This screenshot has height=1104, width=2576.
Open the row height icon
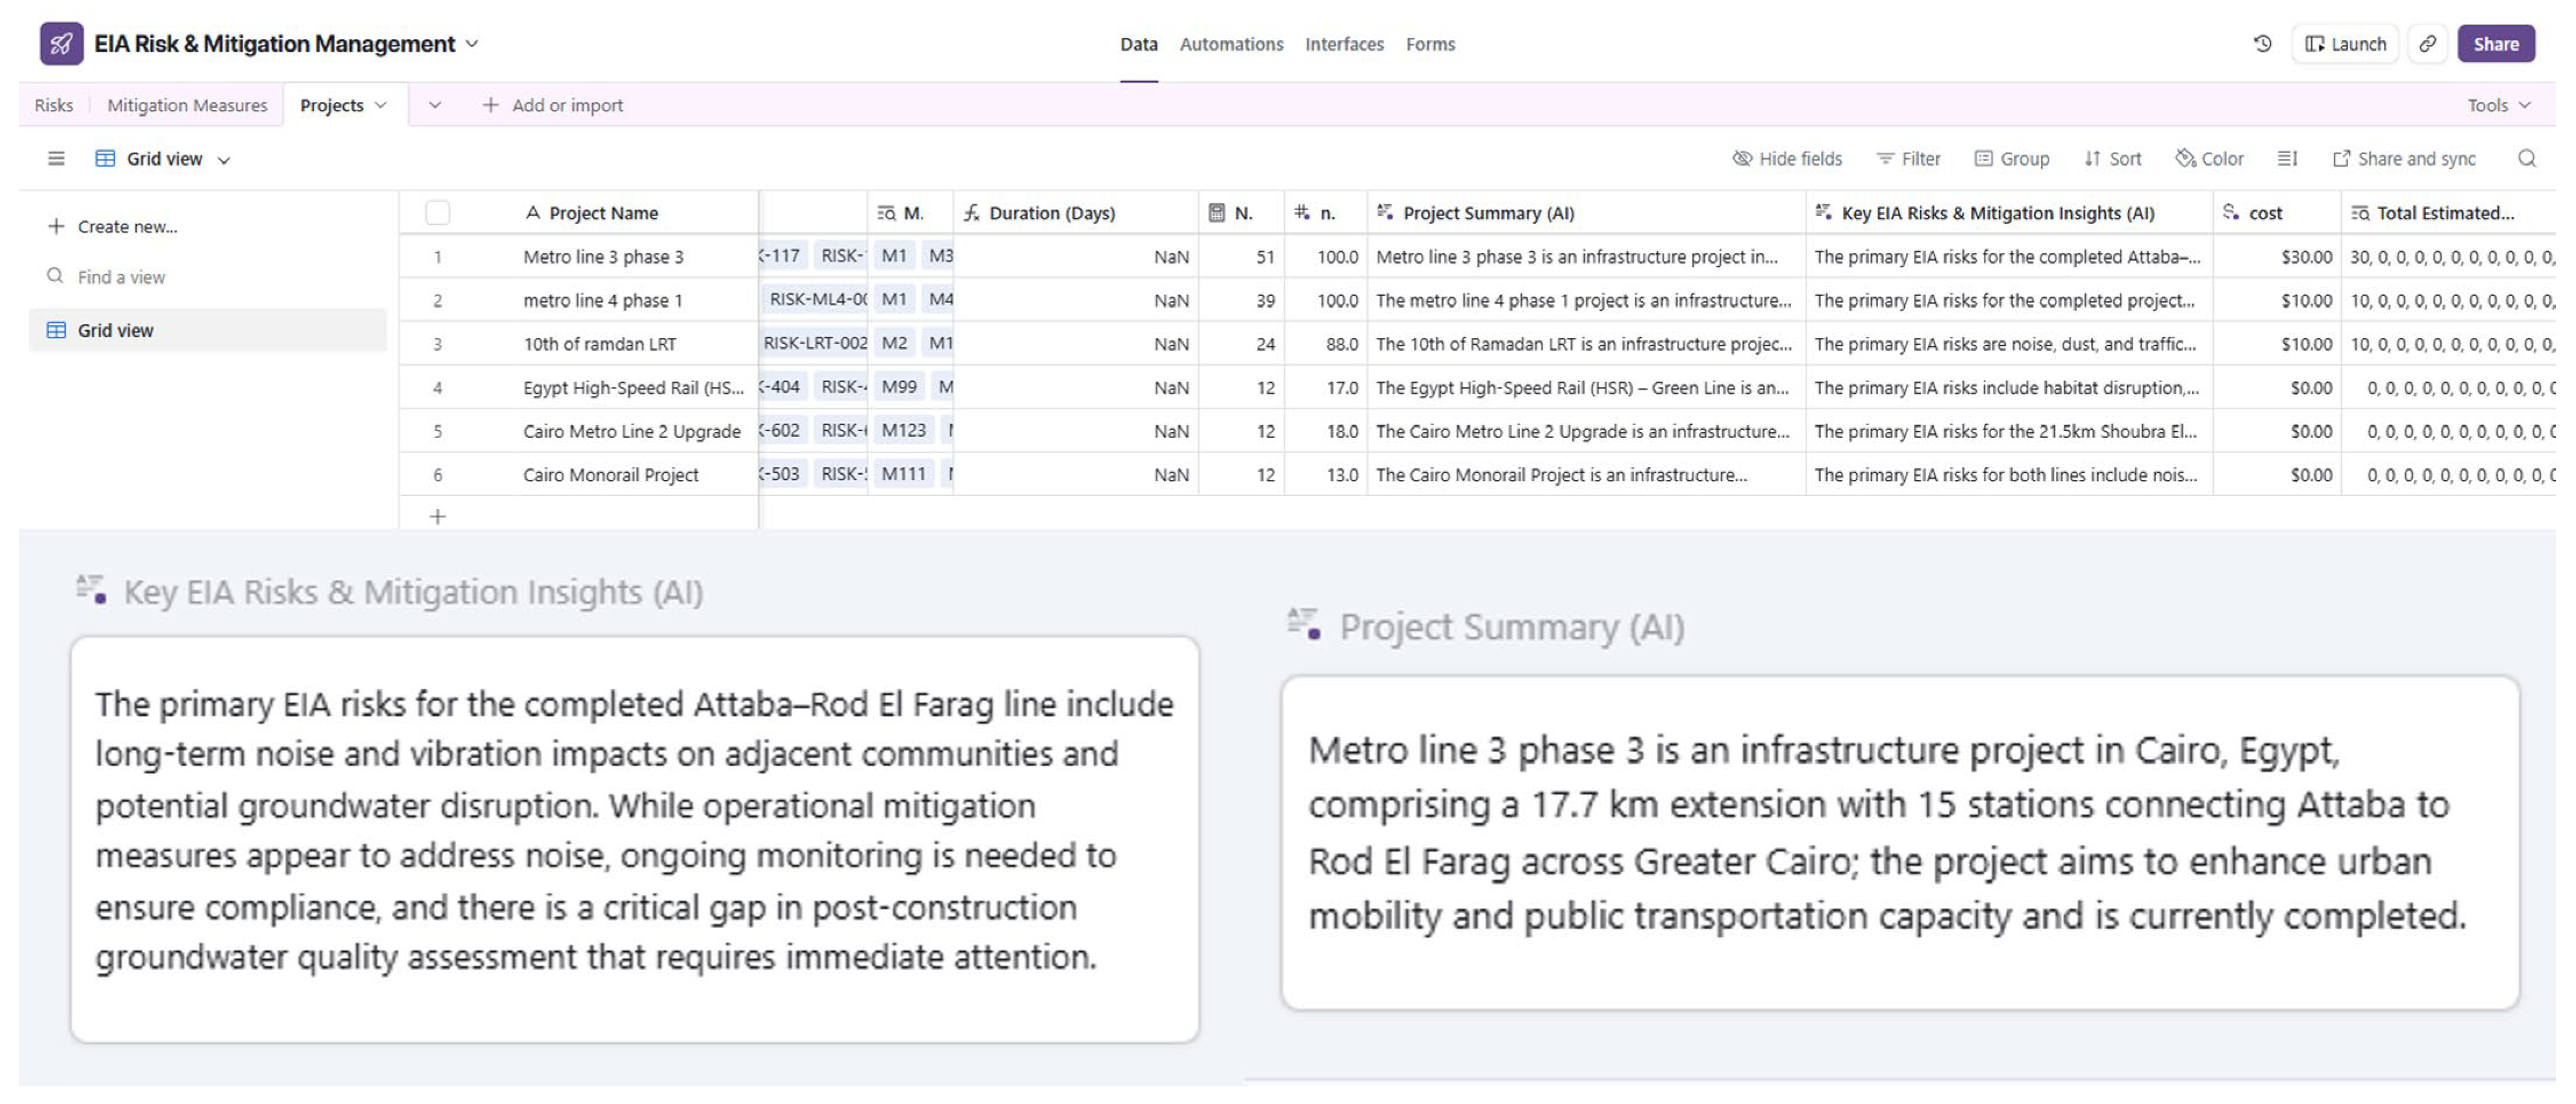click(2287, 158)
